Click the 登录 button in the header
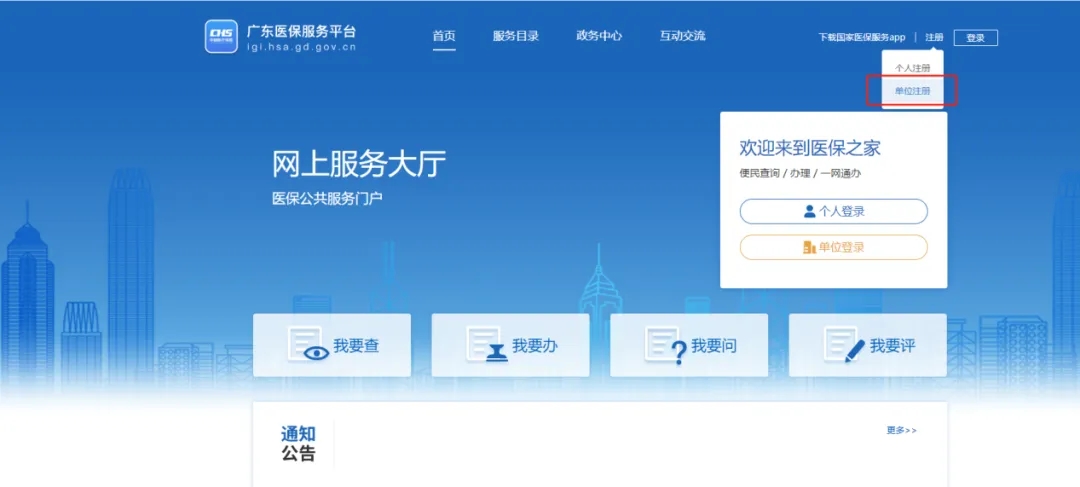 click(x=975, y=38)
